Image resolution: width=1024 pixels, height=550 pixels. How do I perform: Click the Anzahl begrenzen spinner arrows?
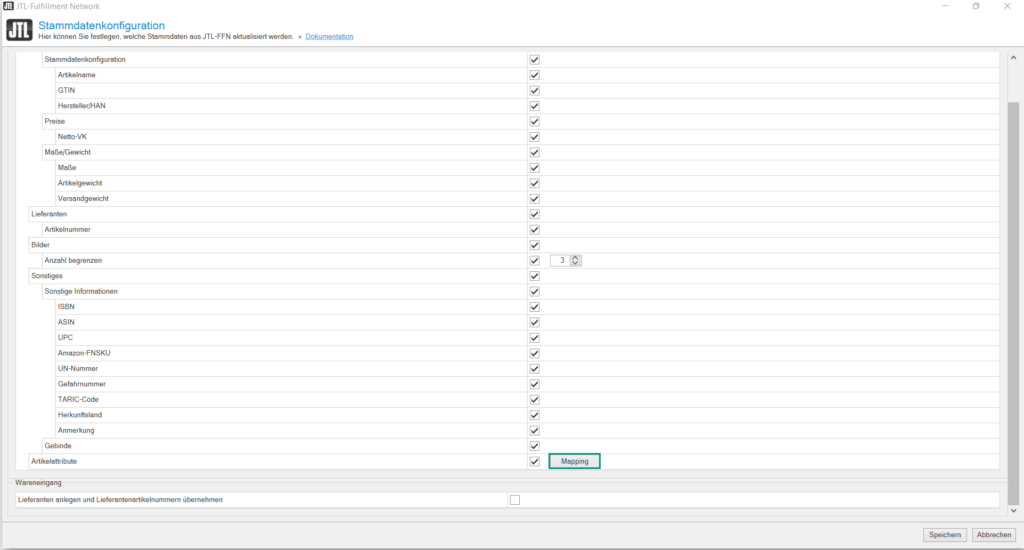coord(576,261)
